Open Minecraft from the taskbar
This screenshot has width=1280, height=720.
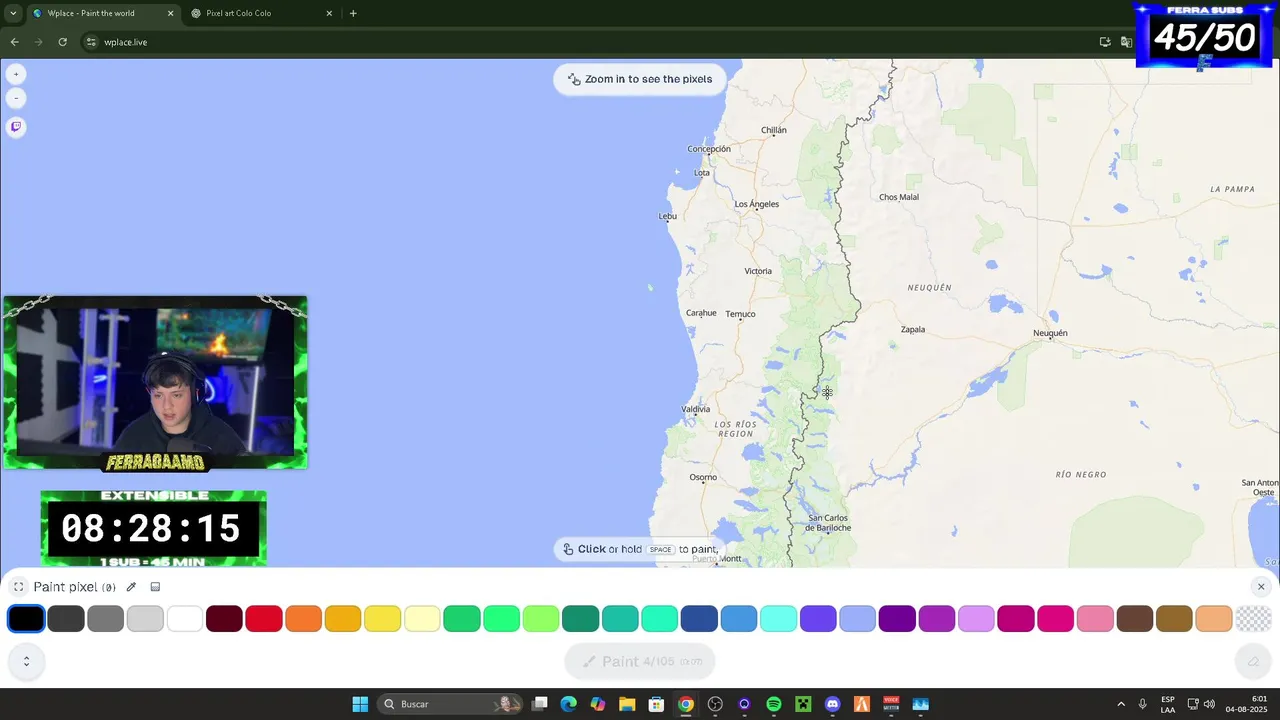[803, 704]
